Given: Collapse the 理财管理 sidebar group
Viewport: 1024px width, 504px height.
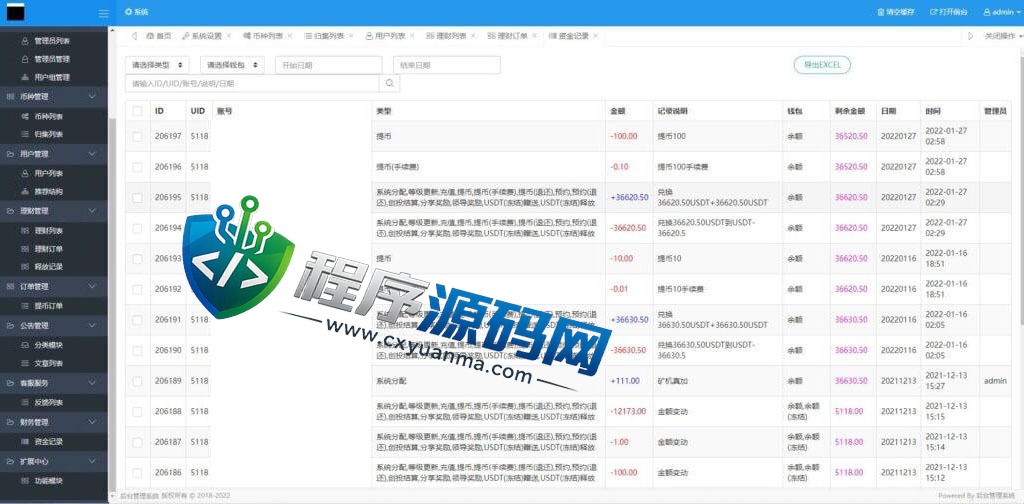Looking at the screenshot, I should click(54, 211).
